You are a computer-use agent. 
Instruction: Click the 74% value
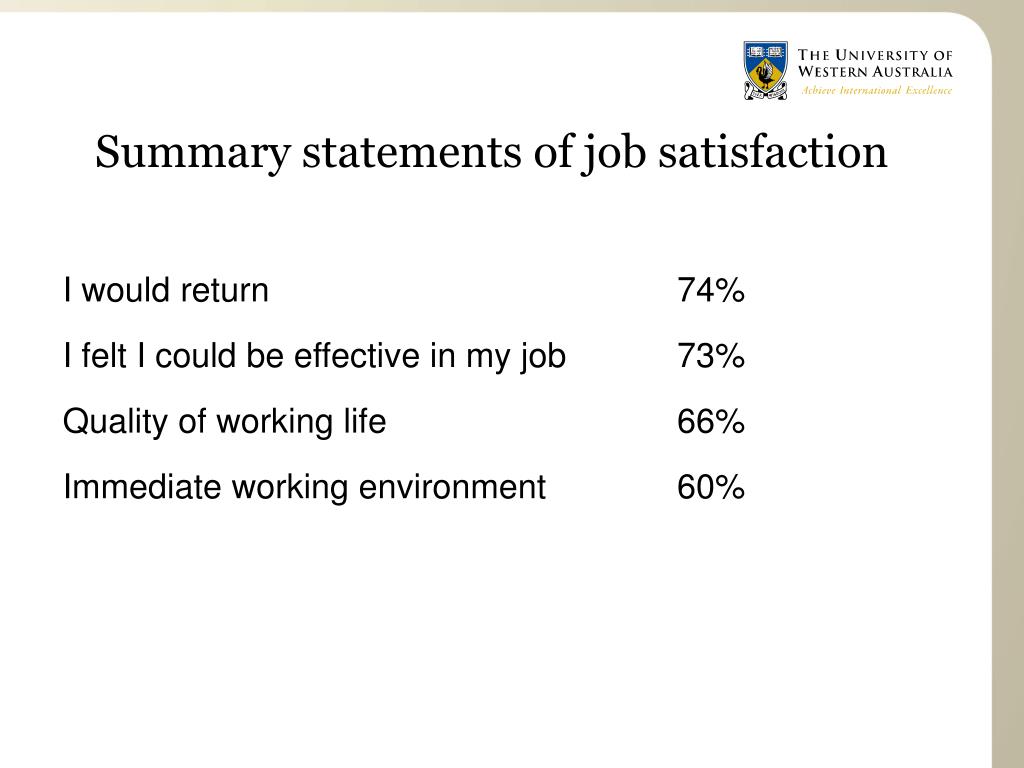pyautogui.click(x=711, y=290)
